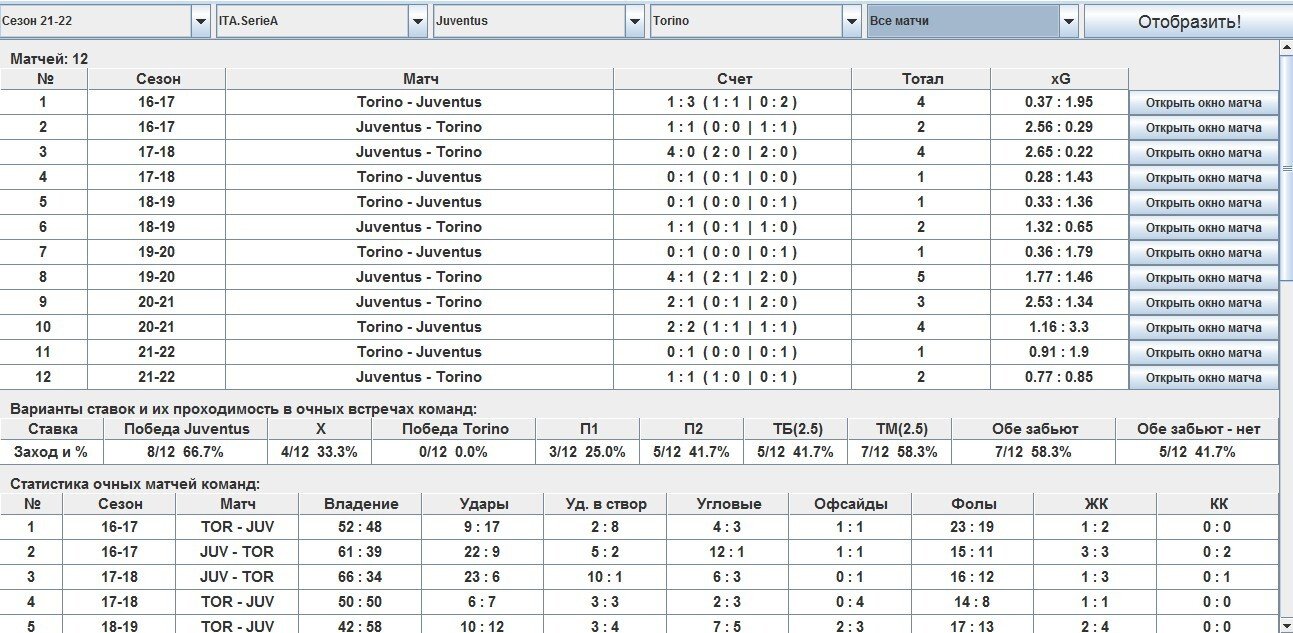Click the scrollbar up arrow

tap(1286, 47)
